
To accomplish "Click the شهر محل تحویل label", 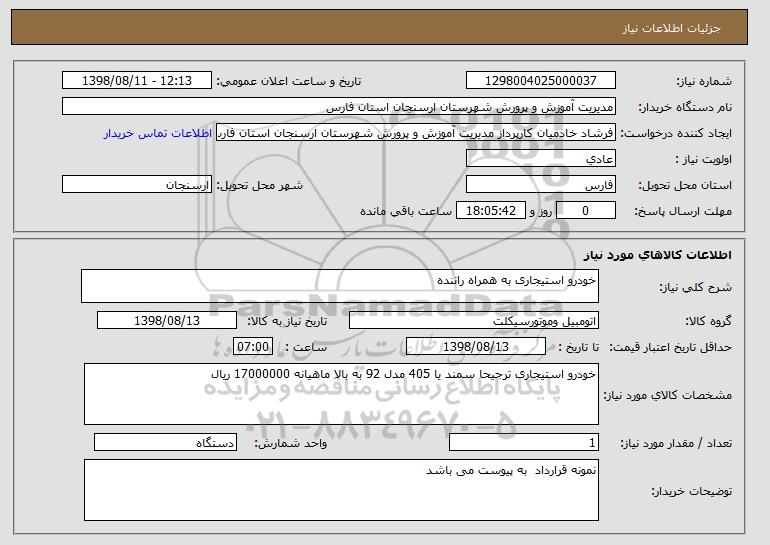I will (x=260, y=185).
